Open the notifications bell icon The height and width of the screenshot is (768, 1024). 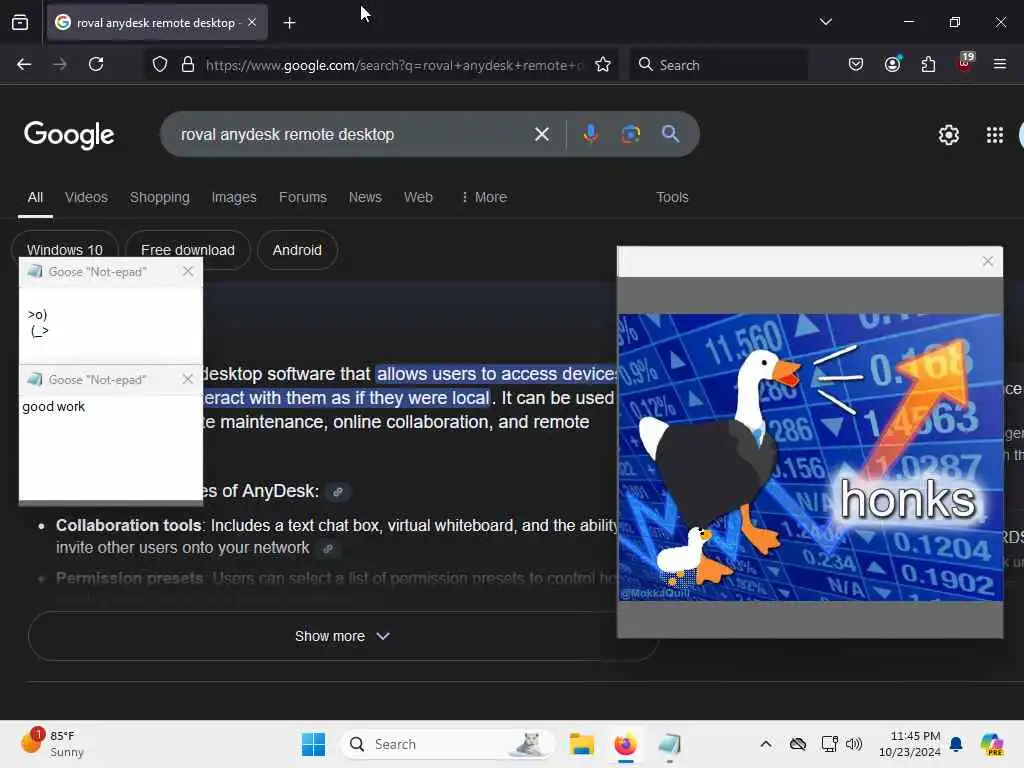pyautogui.click(x=956, y=744)
